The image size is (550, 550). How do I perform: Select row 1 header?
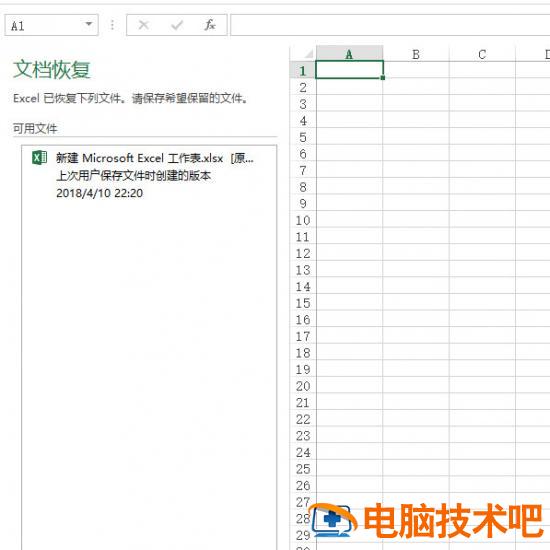tap(303, 70)
